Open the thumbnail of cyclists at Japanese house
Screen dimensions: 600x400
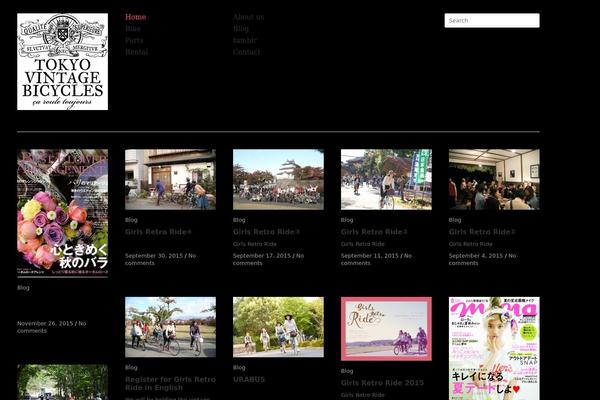170,180
